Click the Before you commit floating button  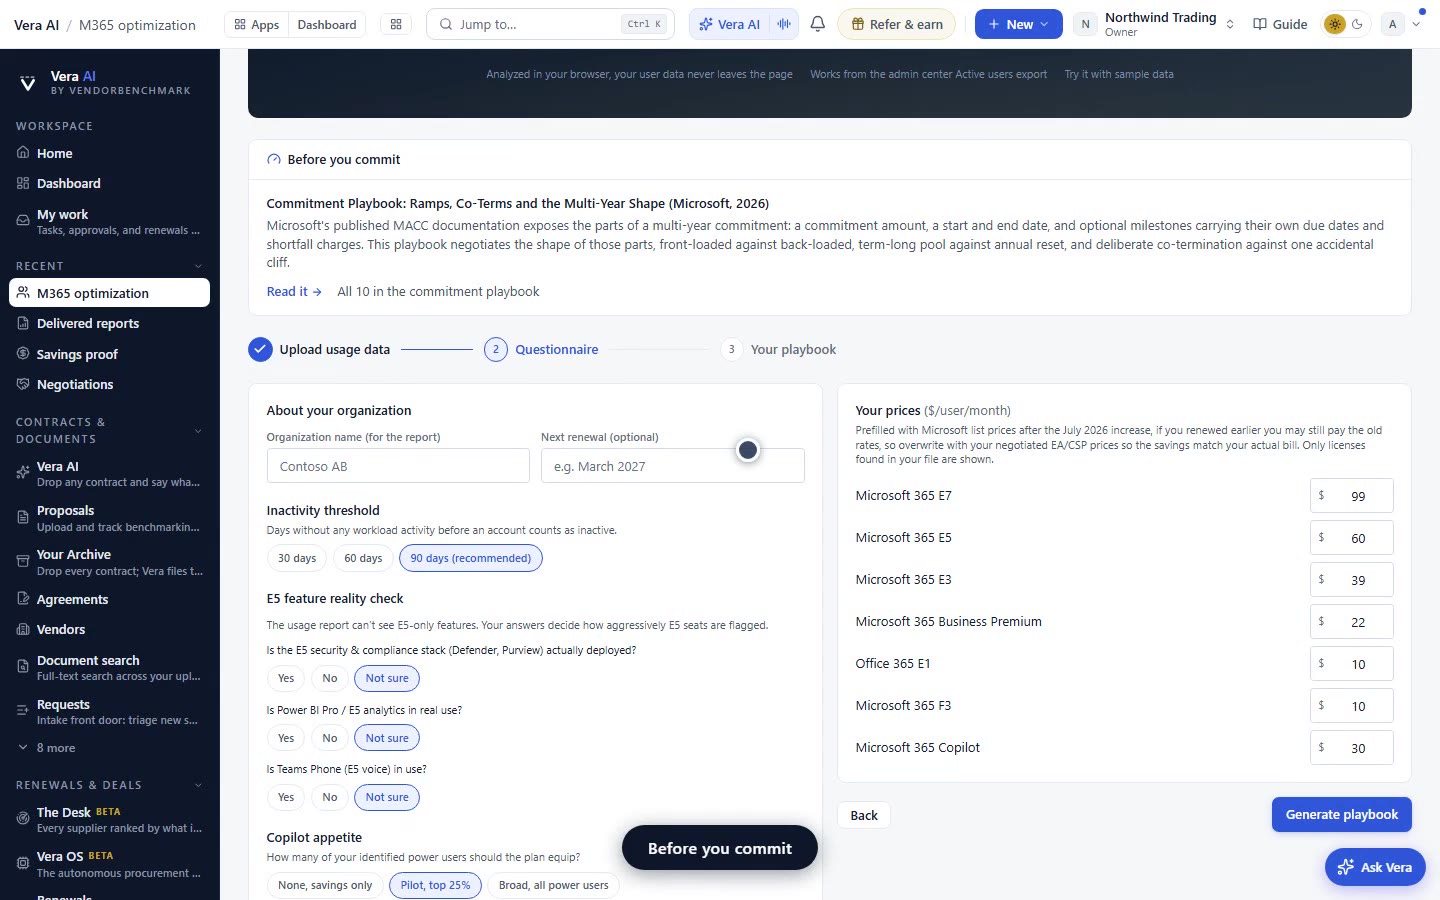coord(720,848)
